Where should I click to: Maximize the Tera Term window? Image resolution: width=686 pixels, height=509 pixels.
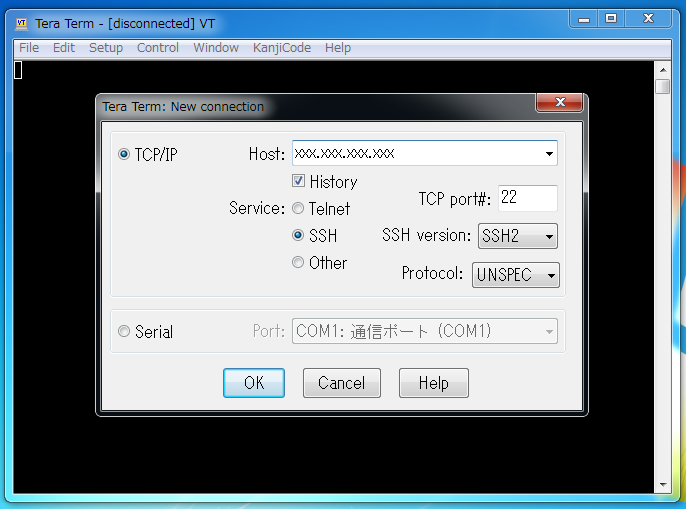pyautogui.click(x=611, y=19)
